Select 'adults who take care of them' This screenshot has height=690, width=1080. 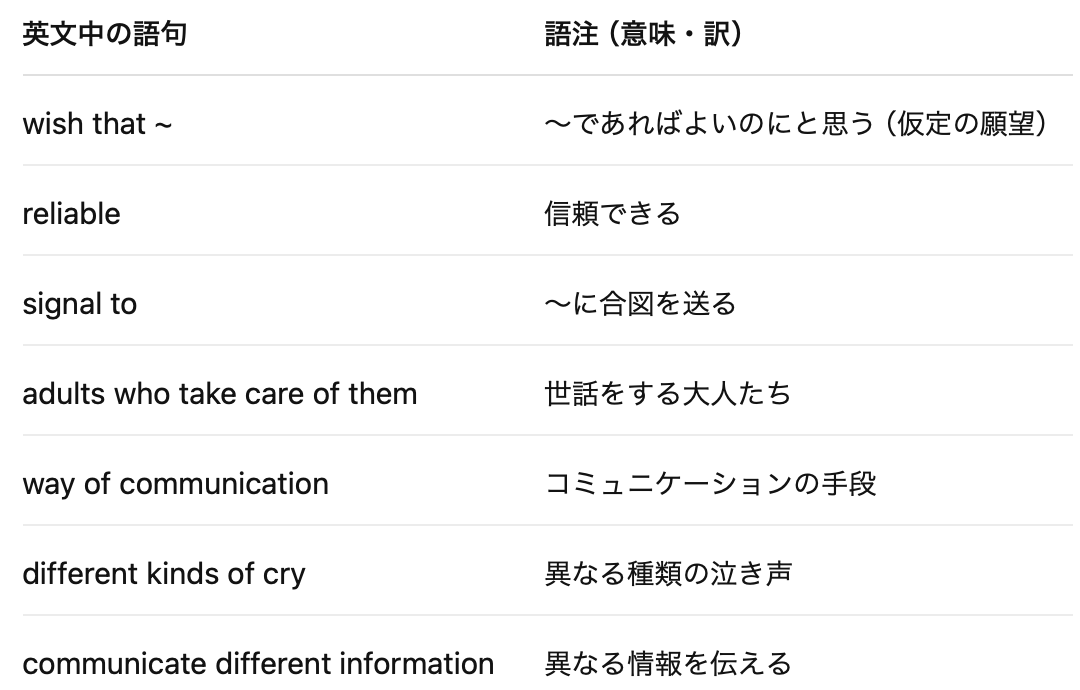(x=220, y=395)
